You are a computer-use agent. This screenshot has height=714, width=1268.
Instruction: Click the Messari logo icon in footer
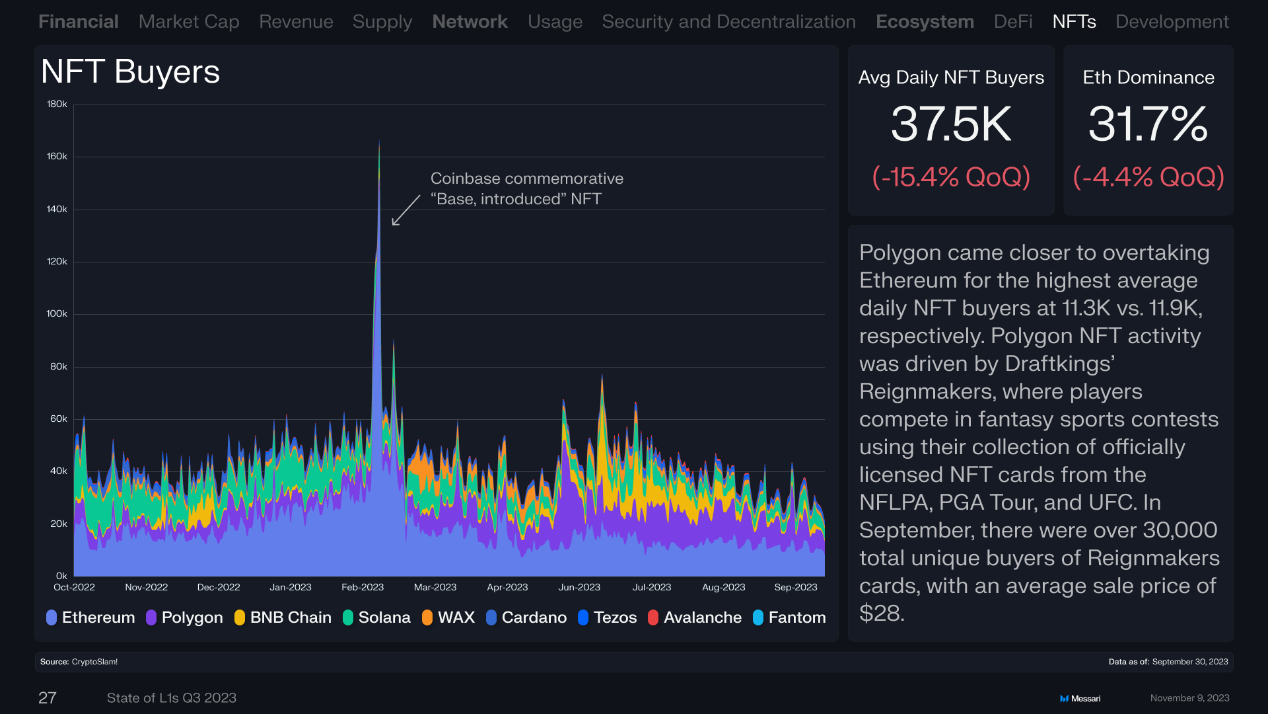pyautogui.click(x=1064, y=698)
